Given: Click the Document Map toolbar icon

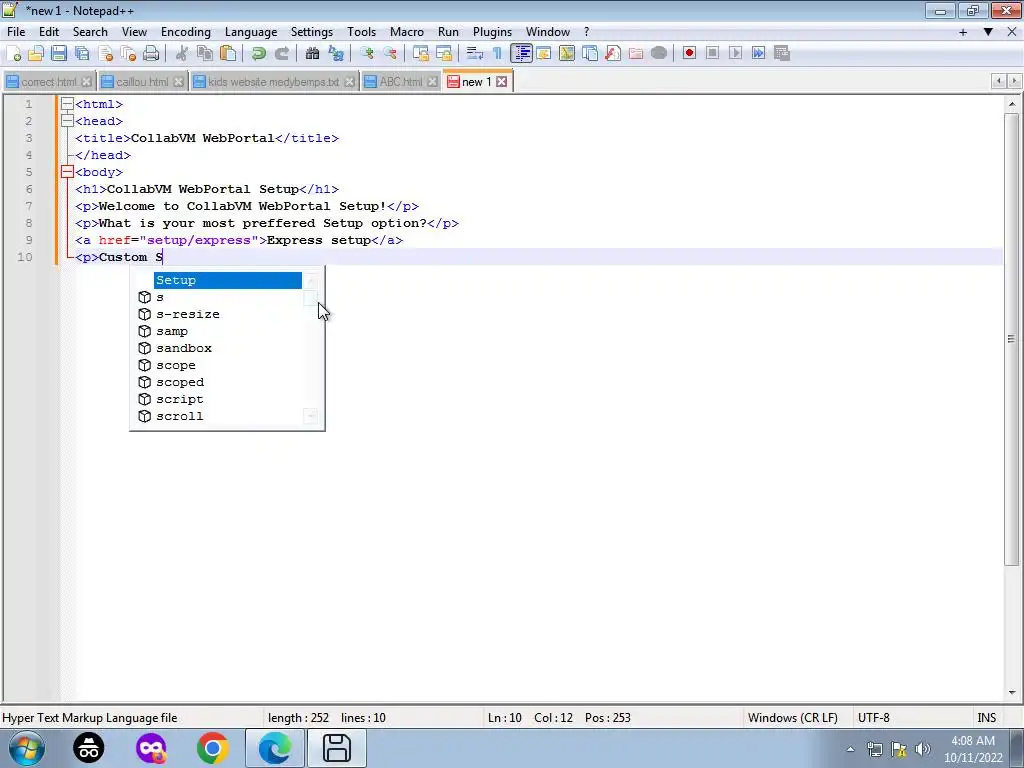Looking at the screenshot, I should [567, 54].
